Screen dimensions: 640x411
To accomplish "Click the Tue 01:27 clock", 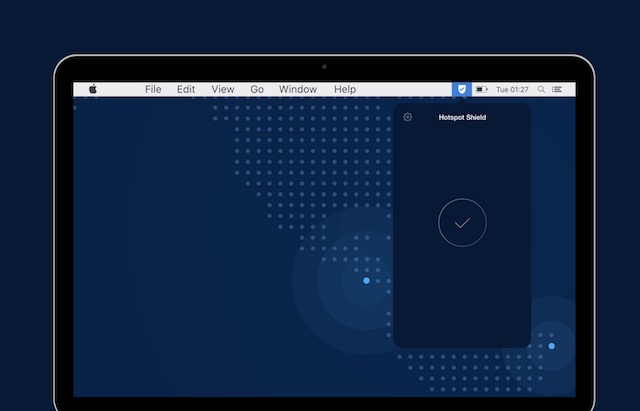I will (x=512, y=89).
